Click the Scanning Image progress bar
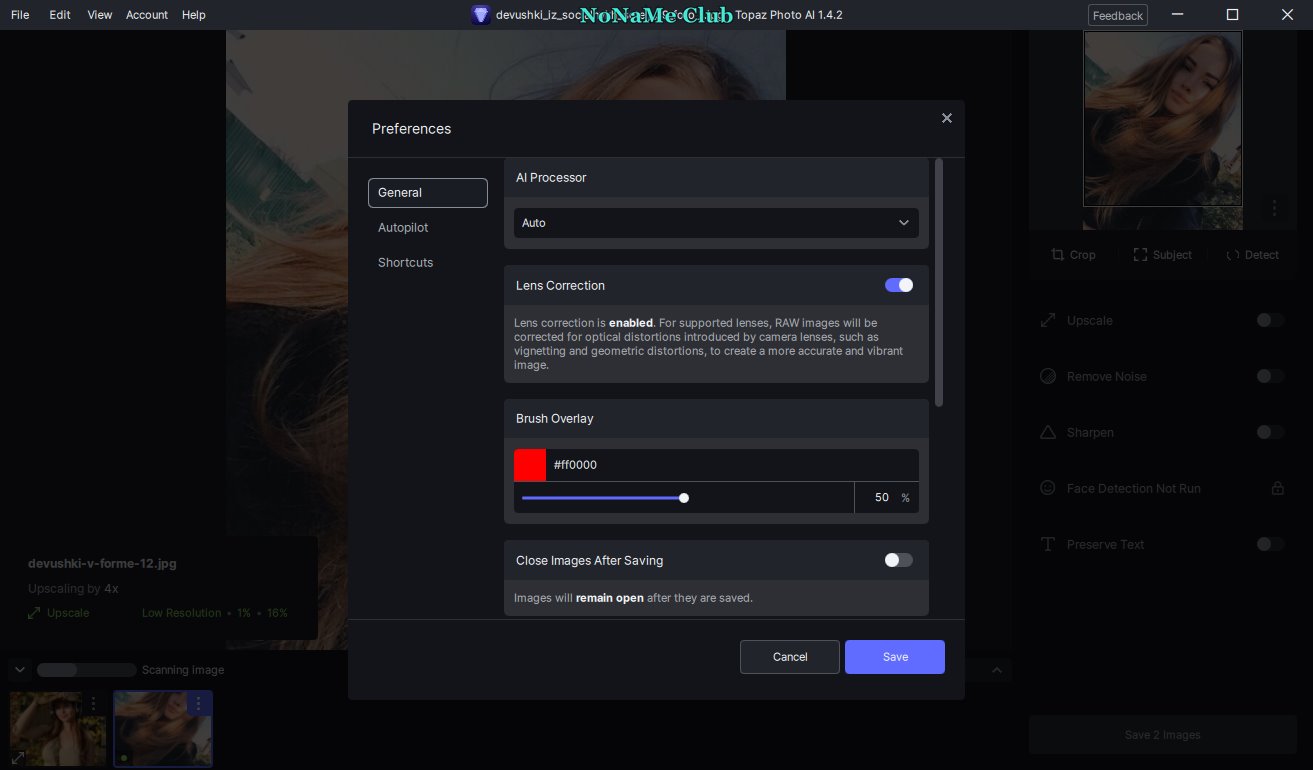 pos(87,670)
